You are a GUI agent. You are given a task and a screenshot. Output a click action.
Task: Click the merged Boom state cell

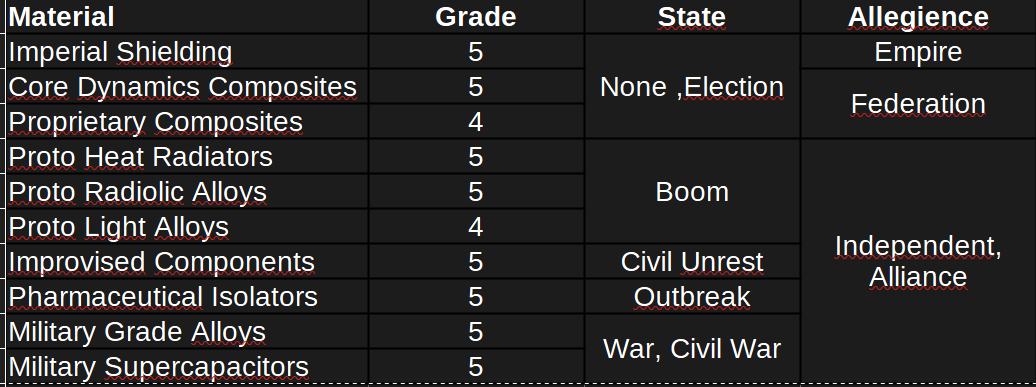pos(692,192)
